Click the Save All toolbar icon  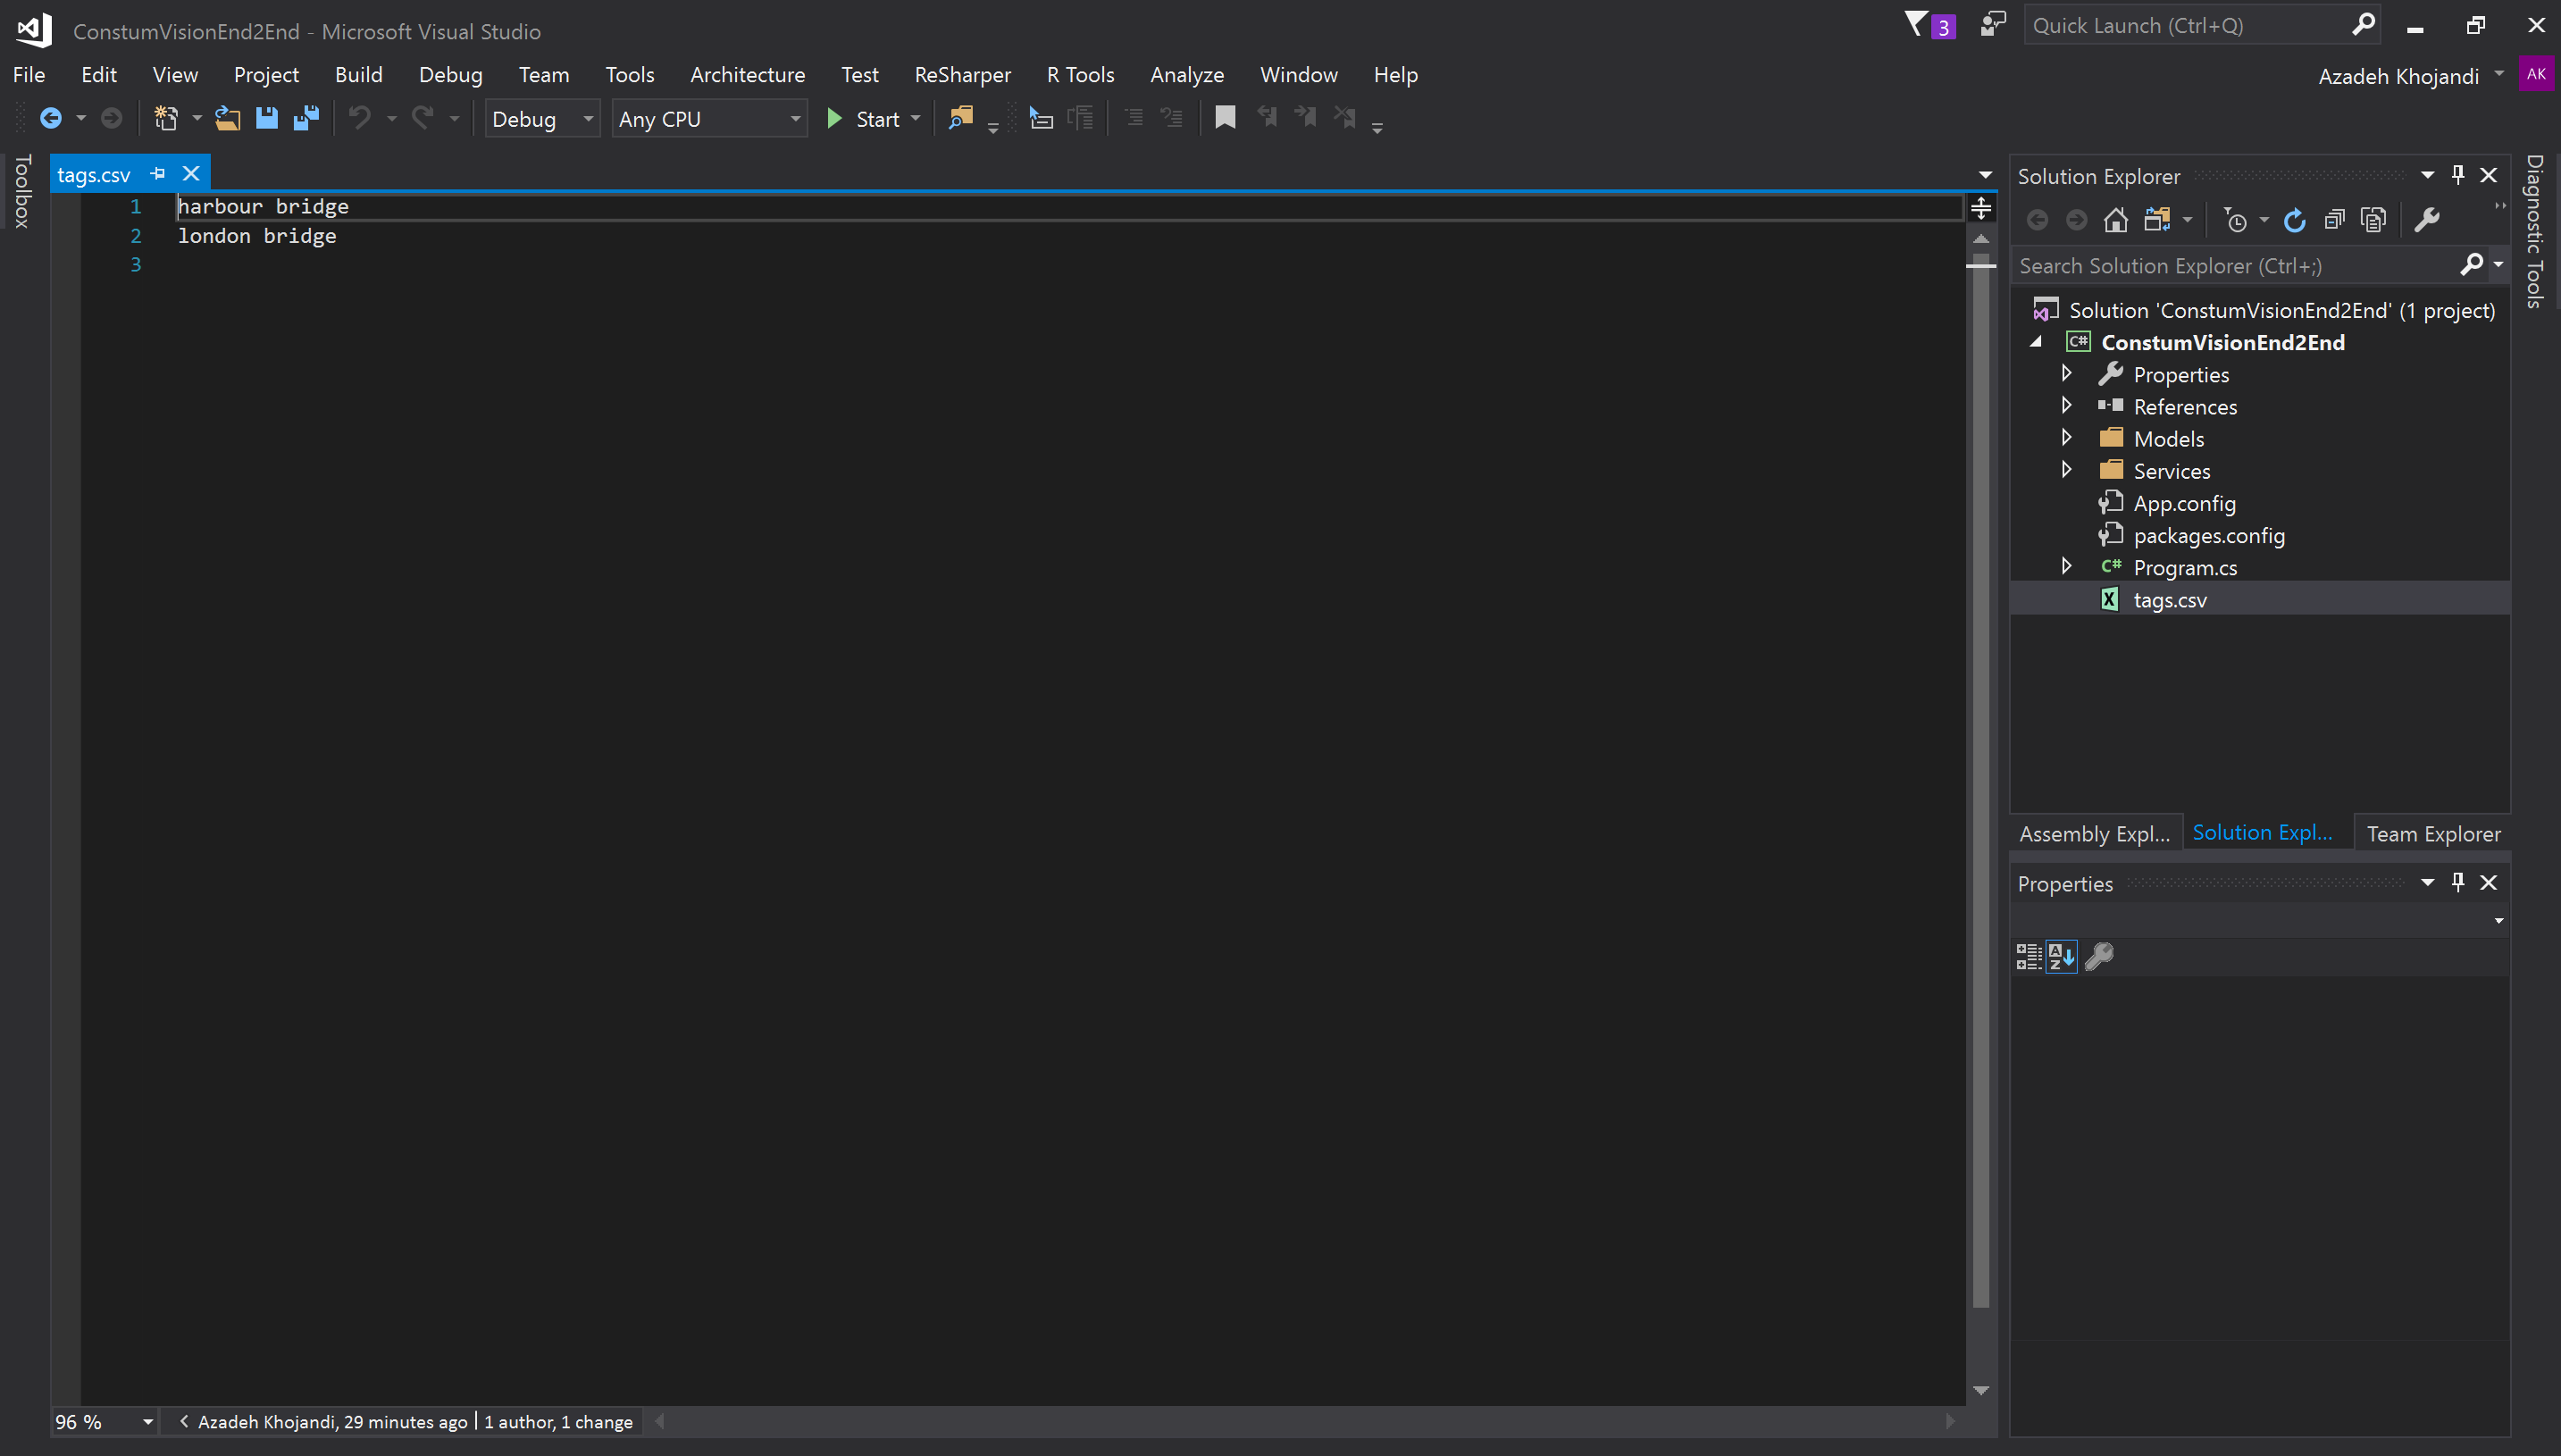click(x=306, y=118)
